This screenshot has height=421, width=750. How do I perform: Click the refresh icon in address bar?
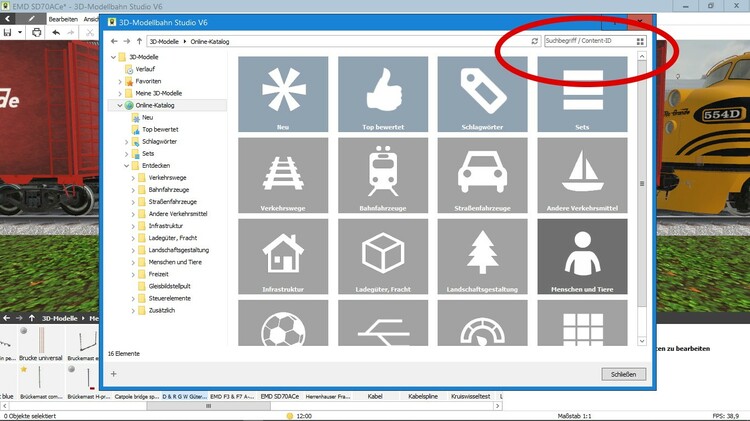535,42
